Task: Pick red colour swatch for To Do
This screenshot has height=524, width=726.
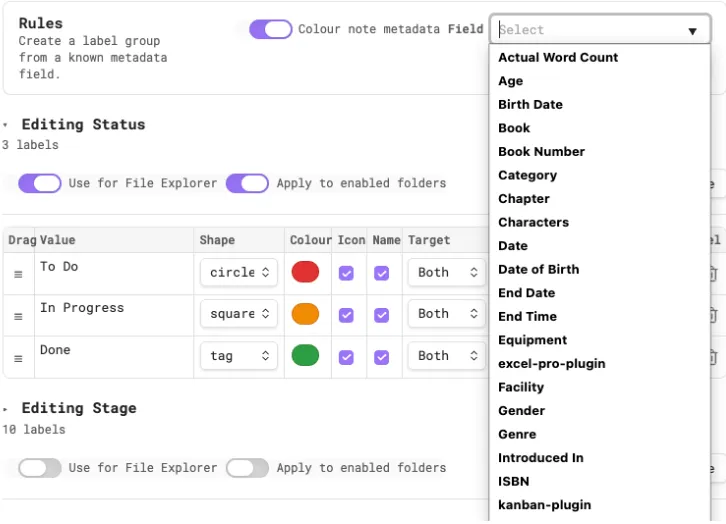Action: tap(305, 272)
